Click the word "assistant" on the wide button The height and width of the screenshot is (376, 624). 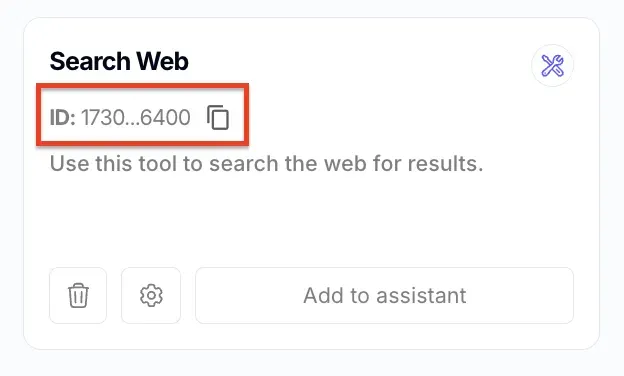coord(421,295)
